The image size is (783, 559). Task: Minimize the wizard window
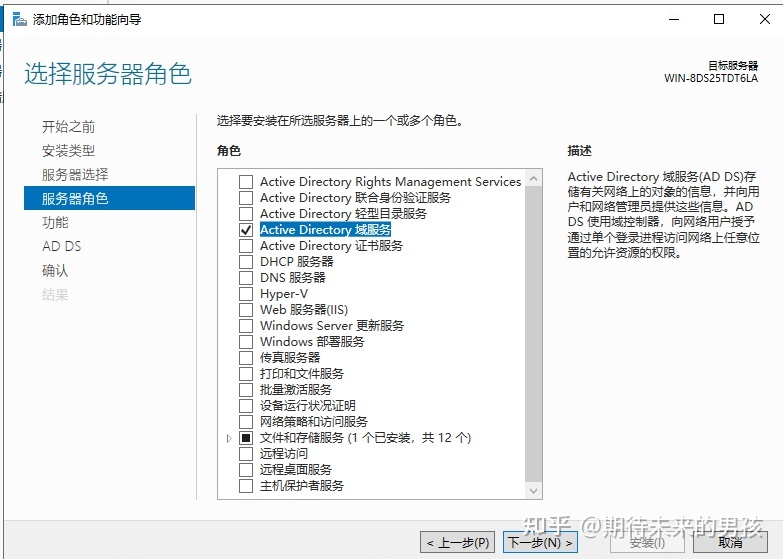point(674,19)
